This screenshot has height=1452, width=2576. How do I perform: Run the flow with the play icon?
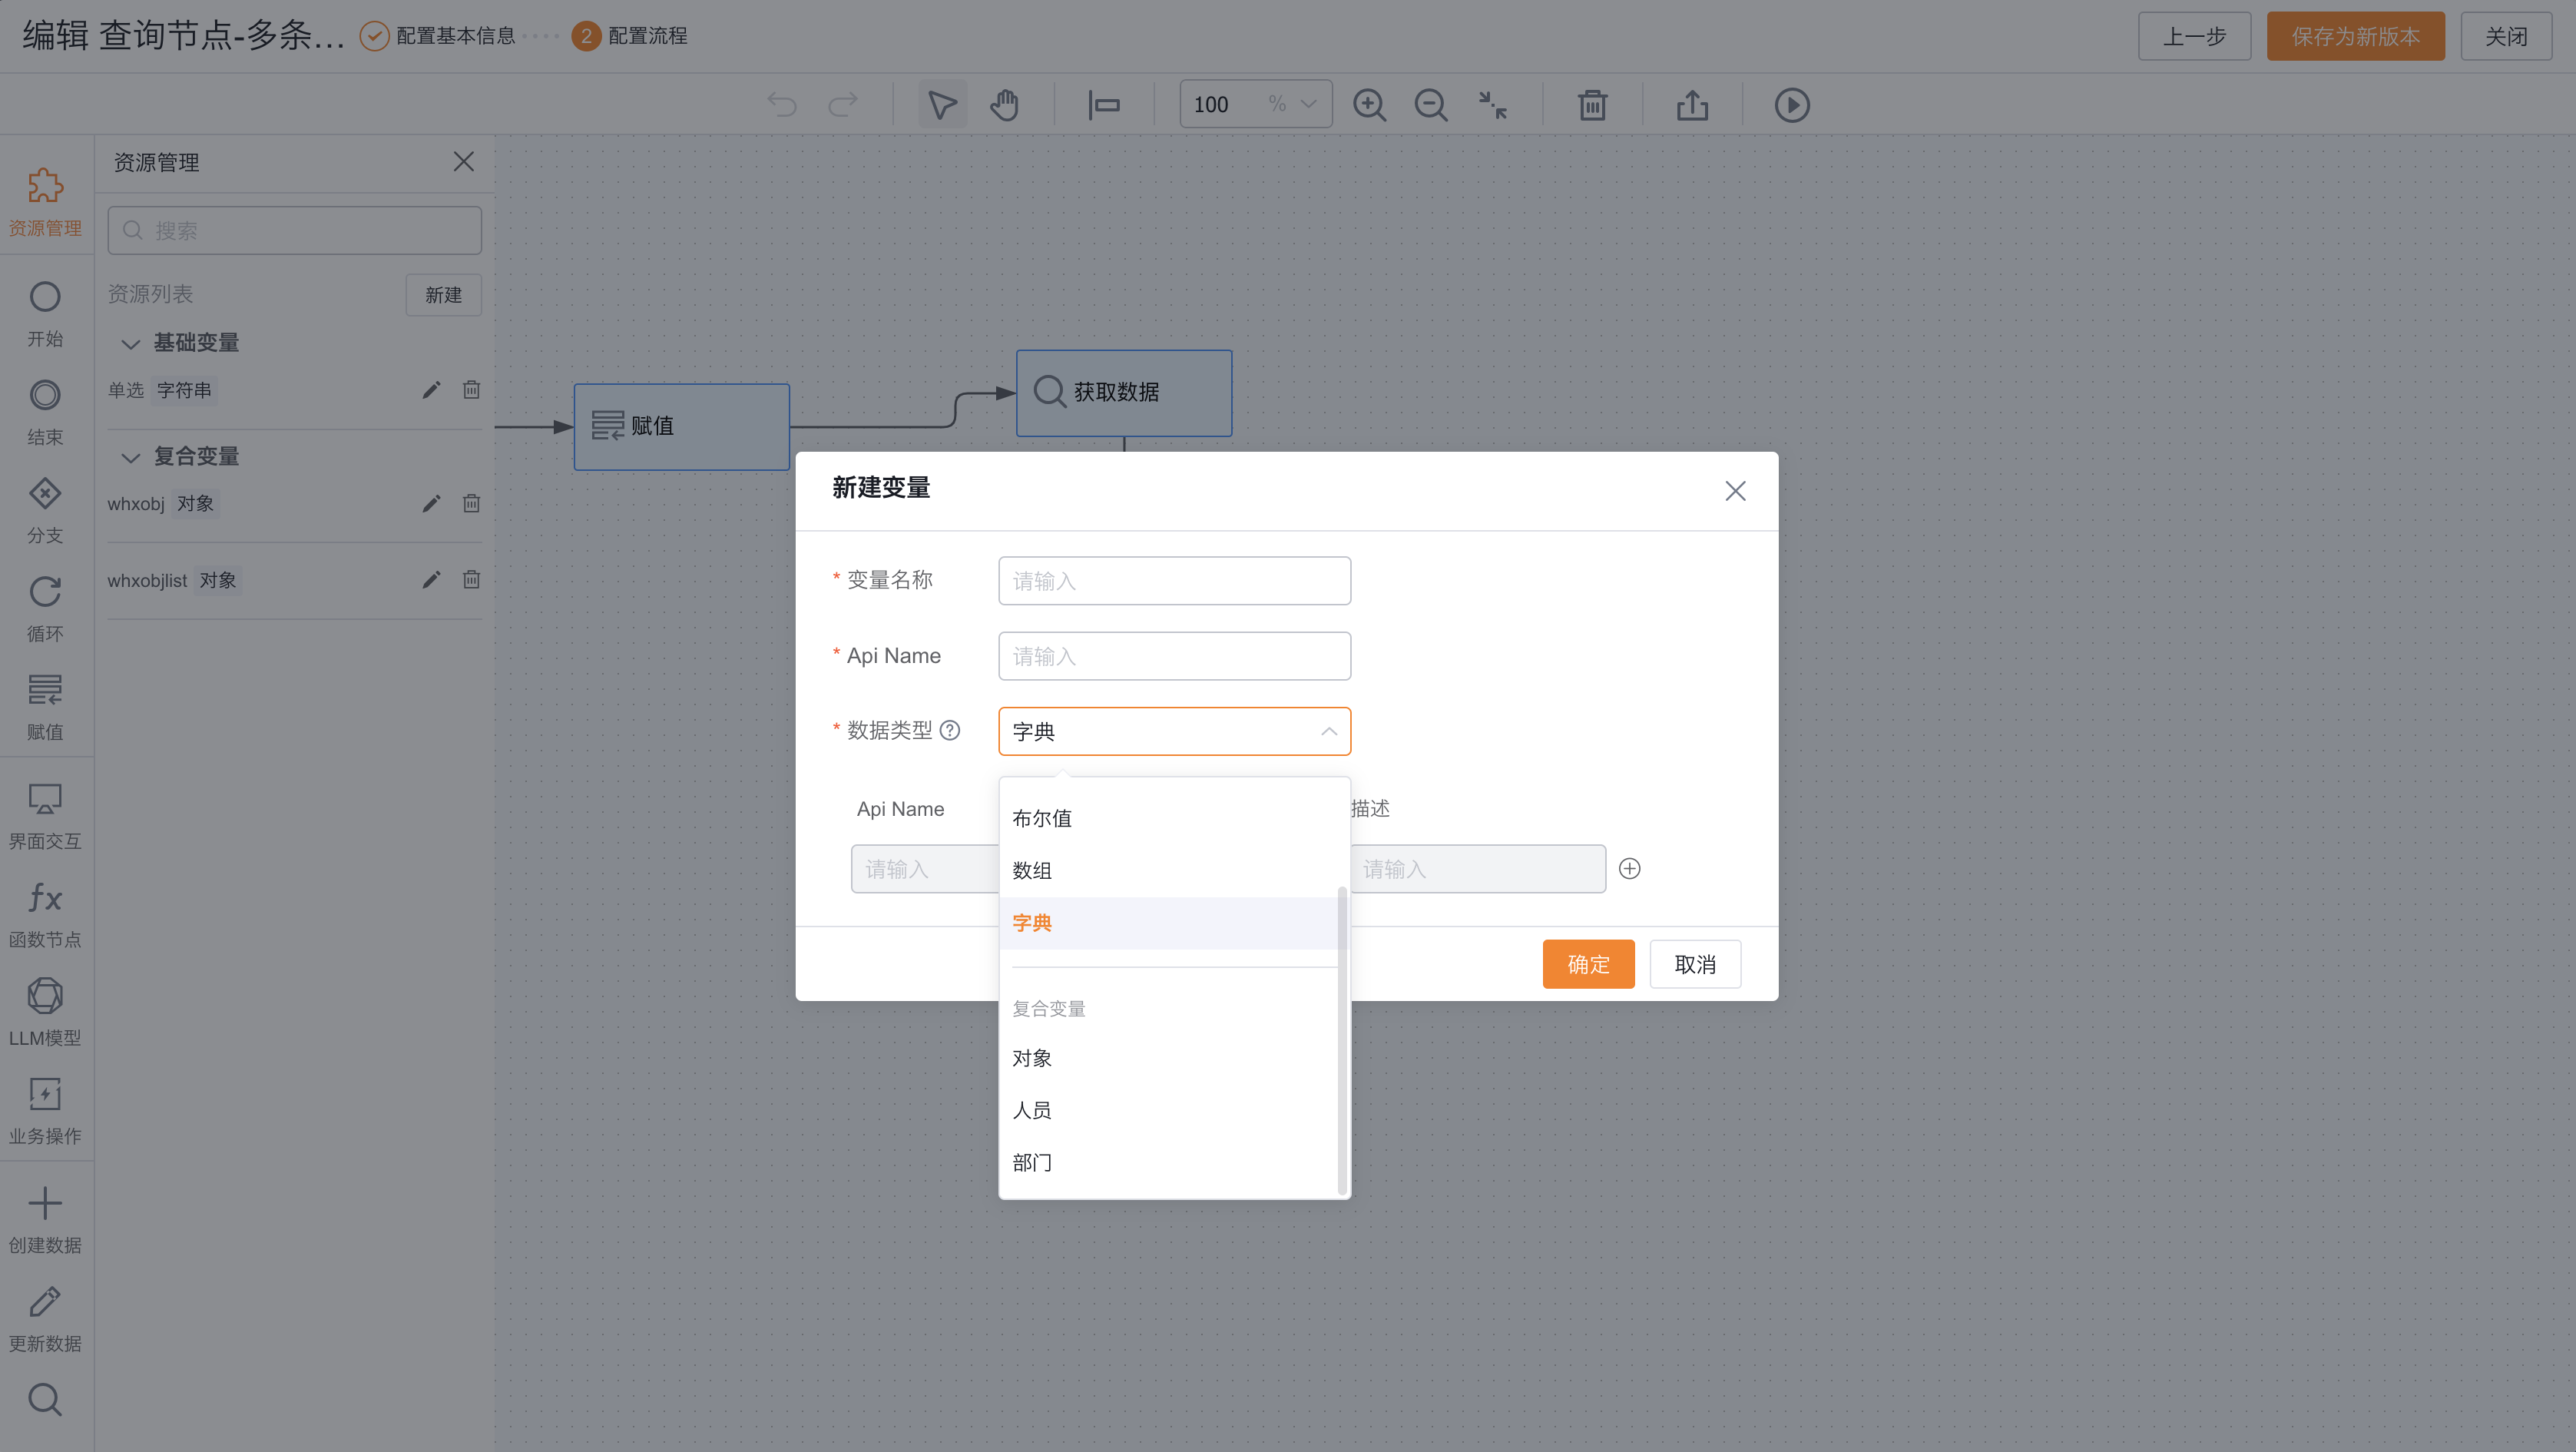[x=1792, y=104]
